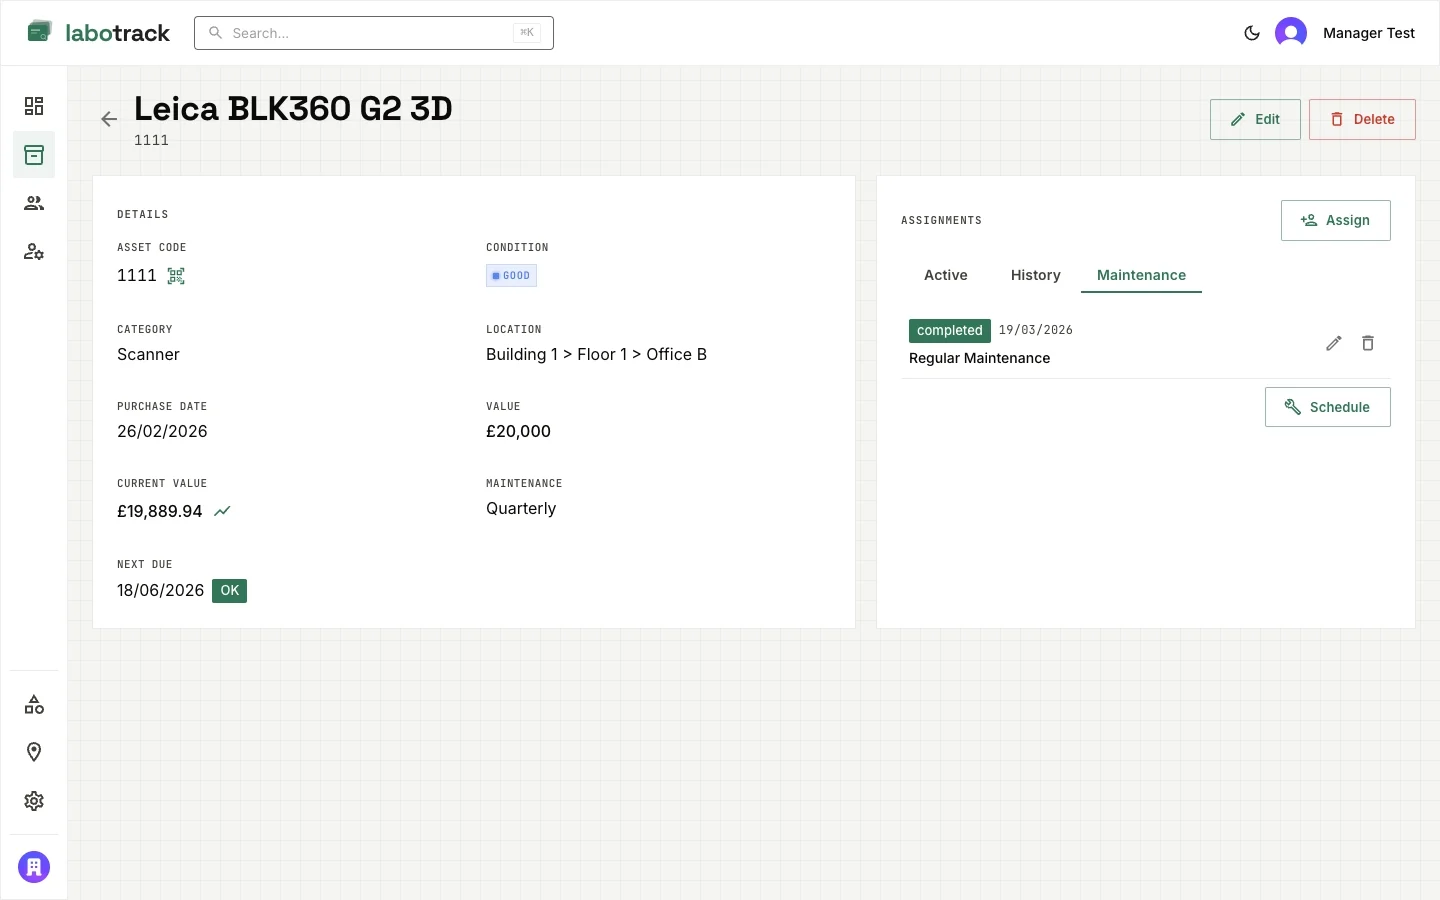
Task: Click the Manager Test username
Action: (1369, 33)
